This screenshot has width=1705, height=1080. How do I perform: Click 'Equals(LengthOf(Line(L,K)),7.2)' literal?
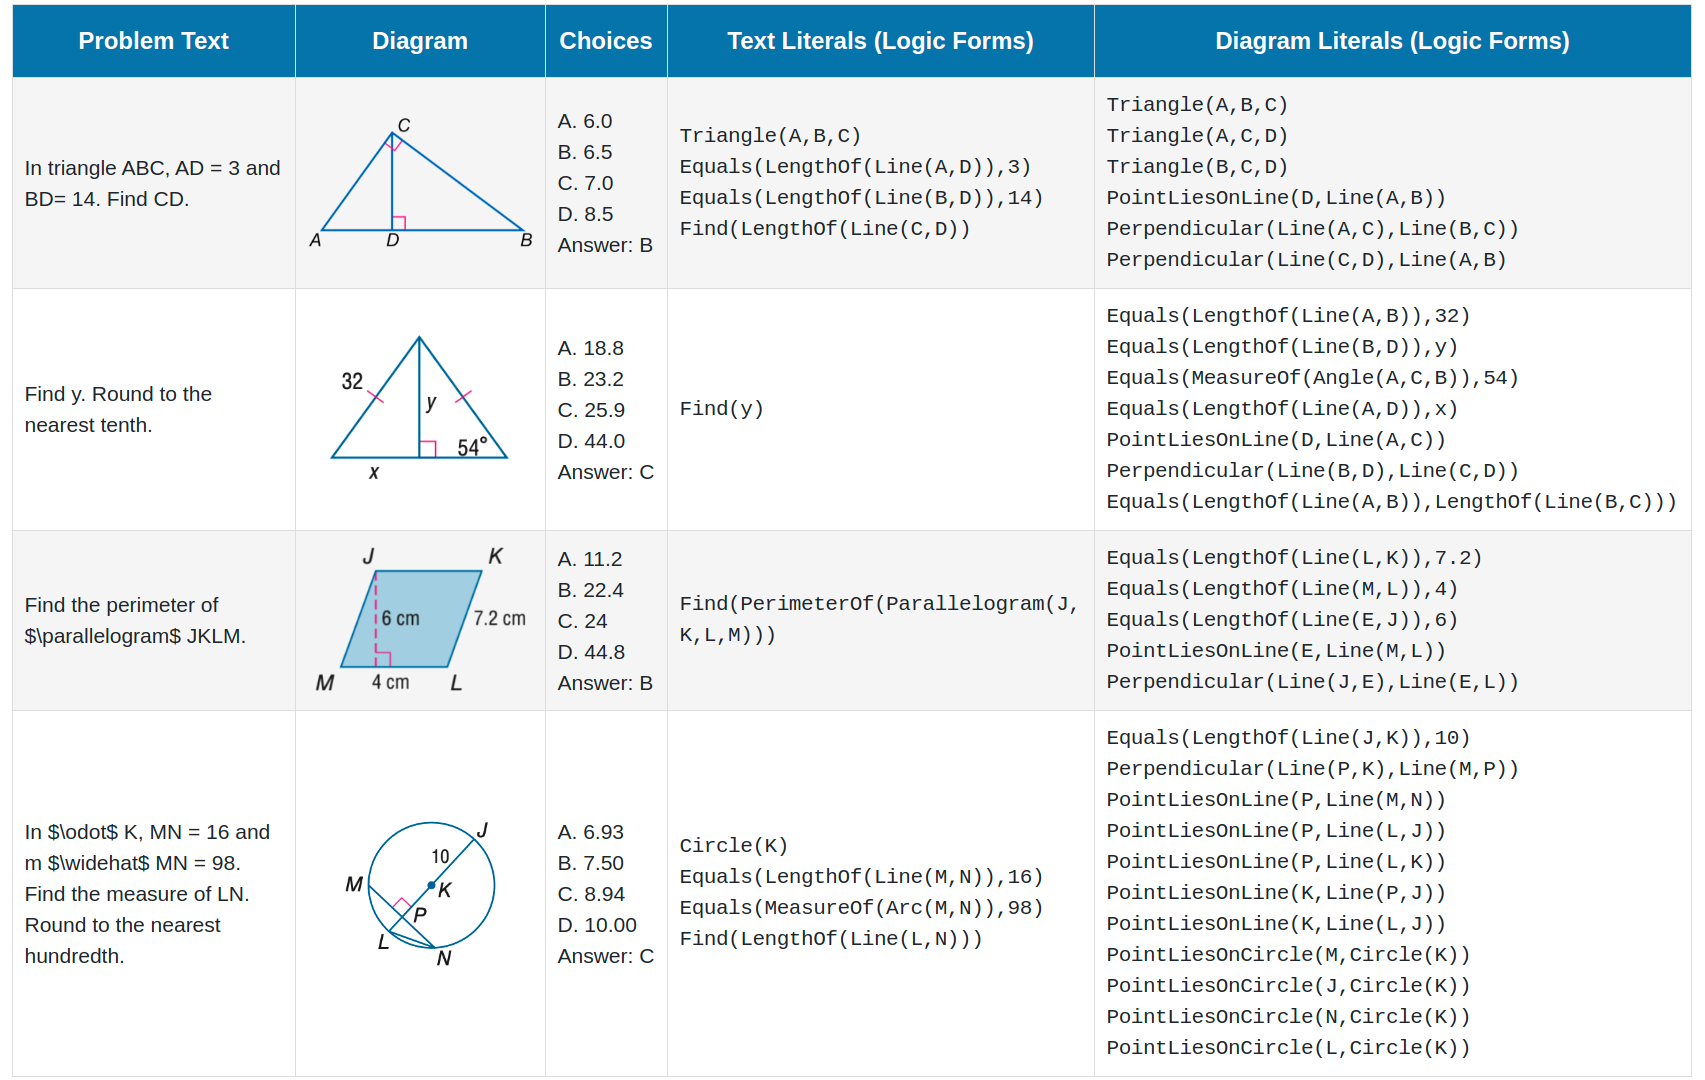[1294, 558]
